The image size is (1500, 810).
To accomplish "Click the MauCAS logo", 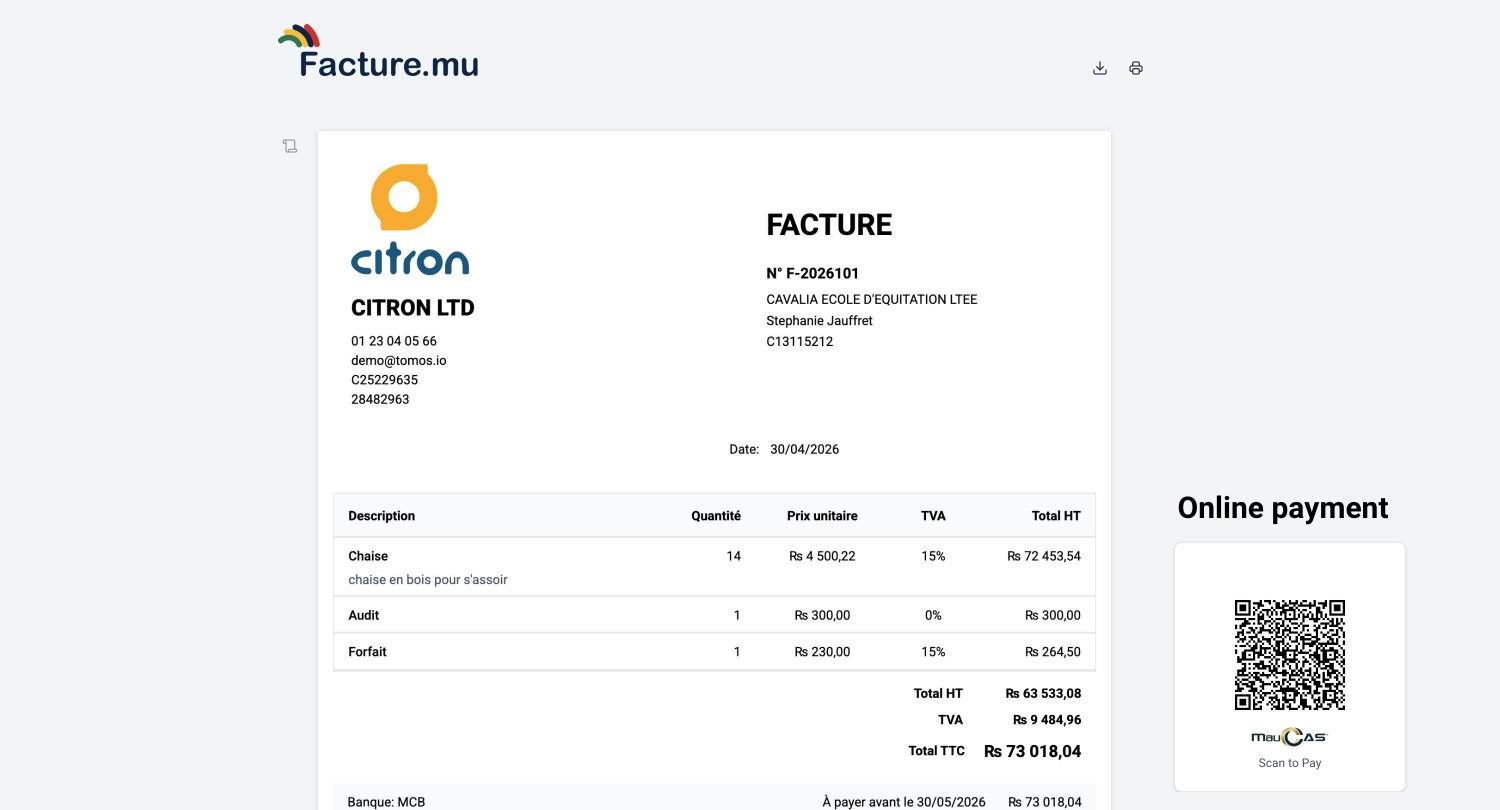I will pos(1290,737).
